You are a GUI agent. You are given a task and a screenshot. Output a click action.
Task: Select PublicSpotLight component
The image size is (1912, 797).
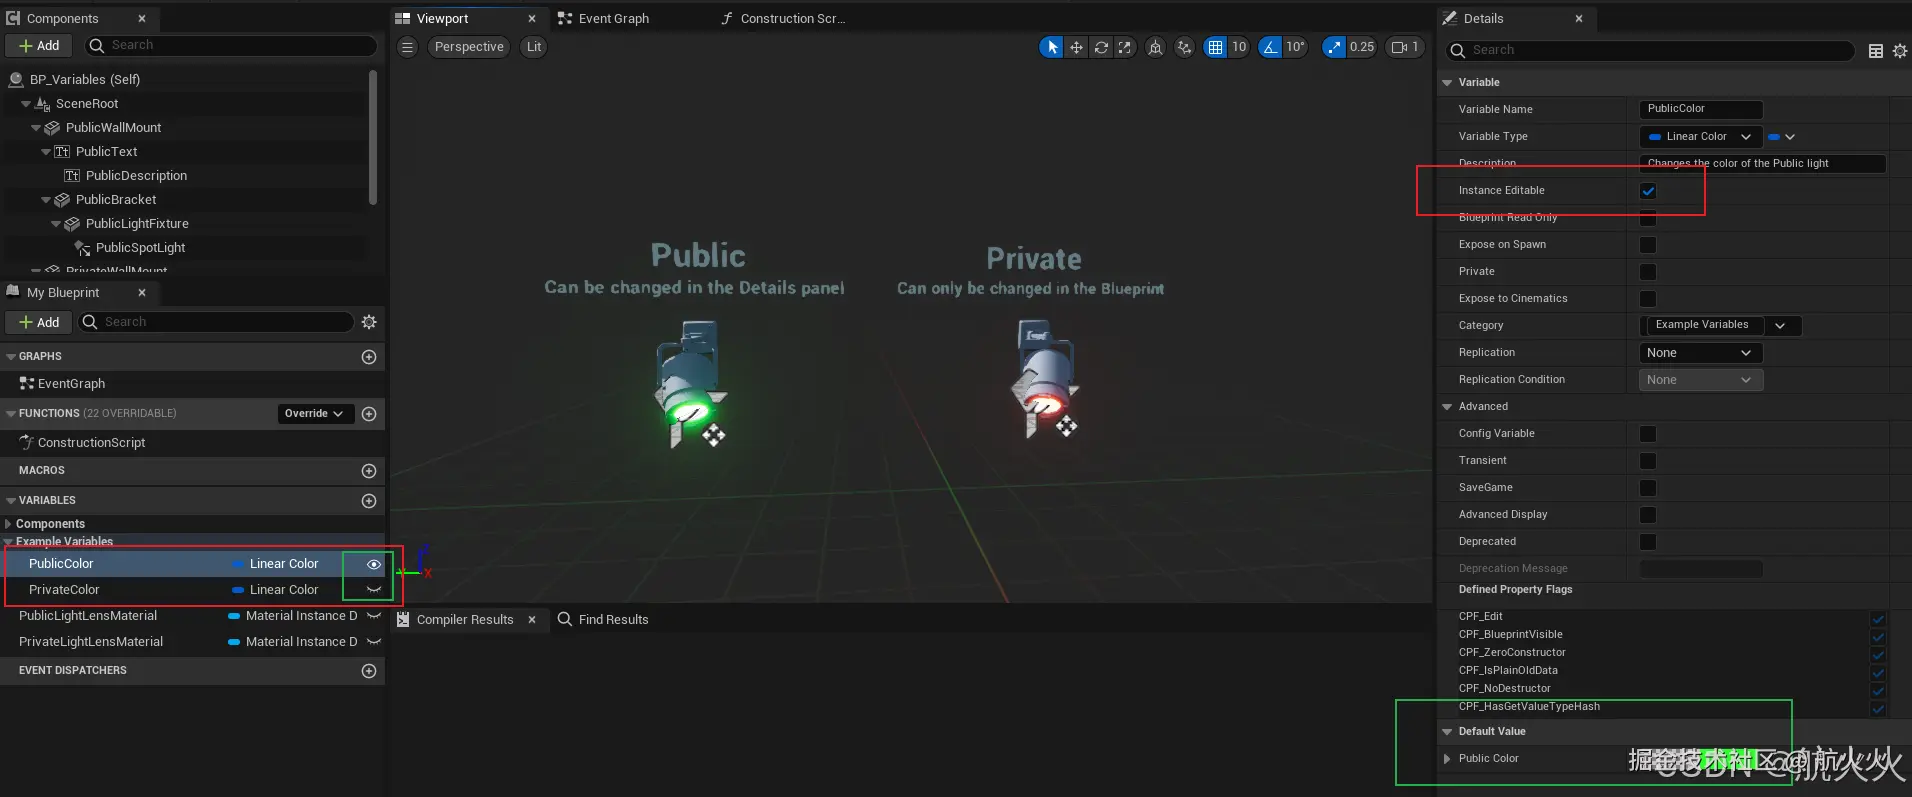click(x=140, y=248)
